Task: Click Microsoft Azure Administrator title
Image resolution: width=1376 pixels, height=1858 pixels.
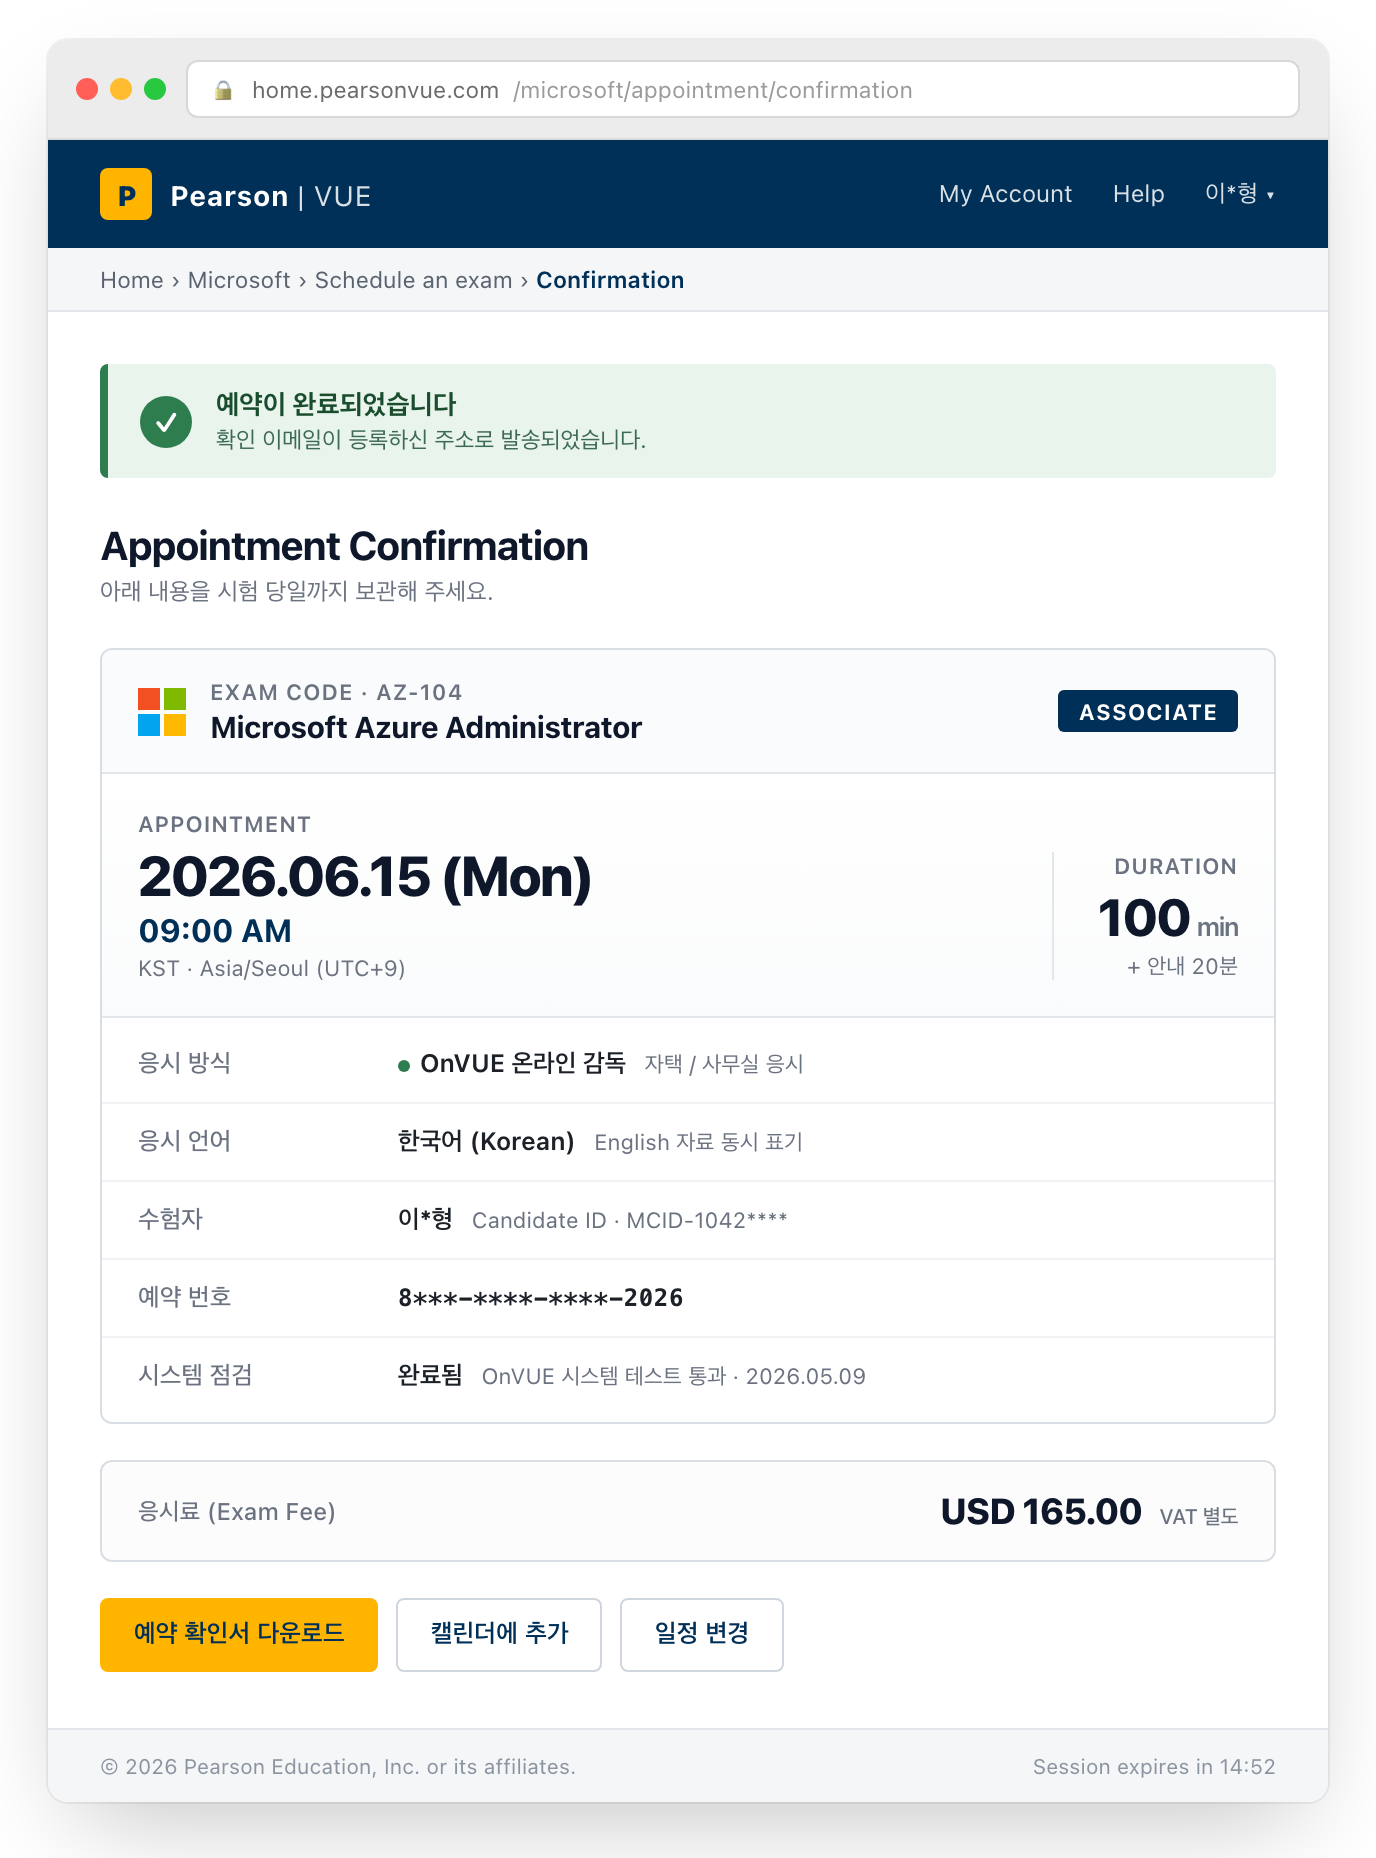Action: click(426, 727)
